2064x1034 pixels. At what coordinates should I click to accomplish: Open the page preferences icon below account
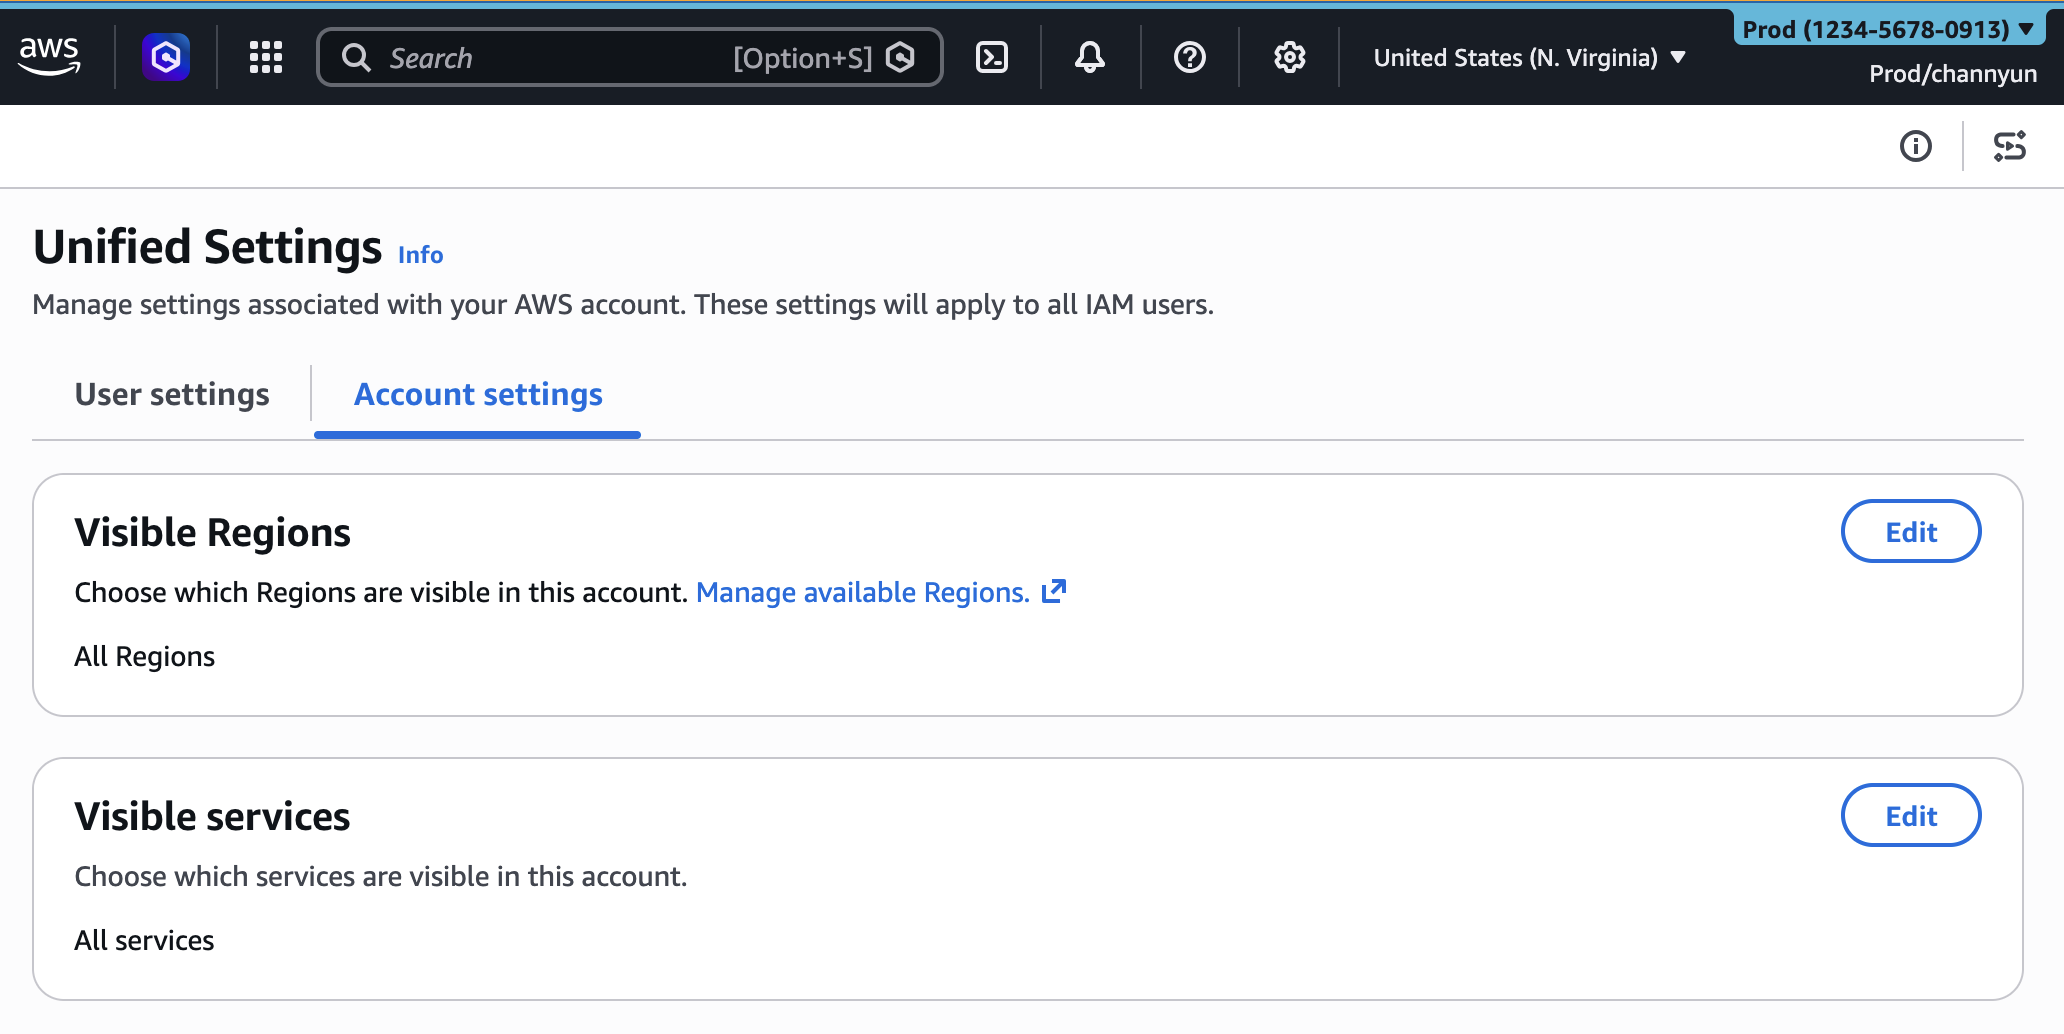pos(2009,146)
